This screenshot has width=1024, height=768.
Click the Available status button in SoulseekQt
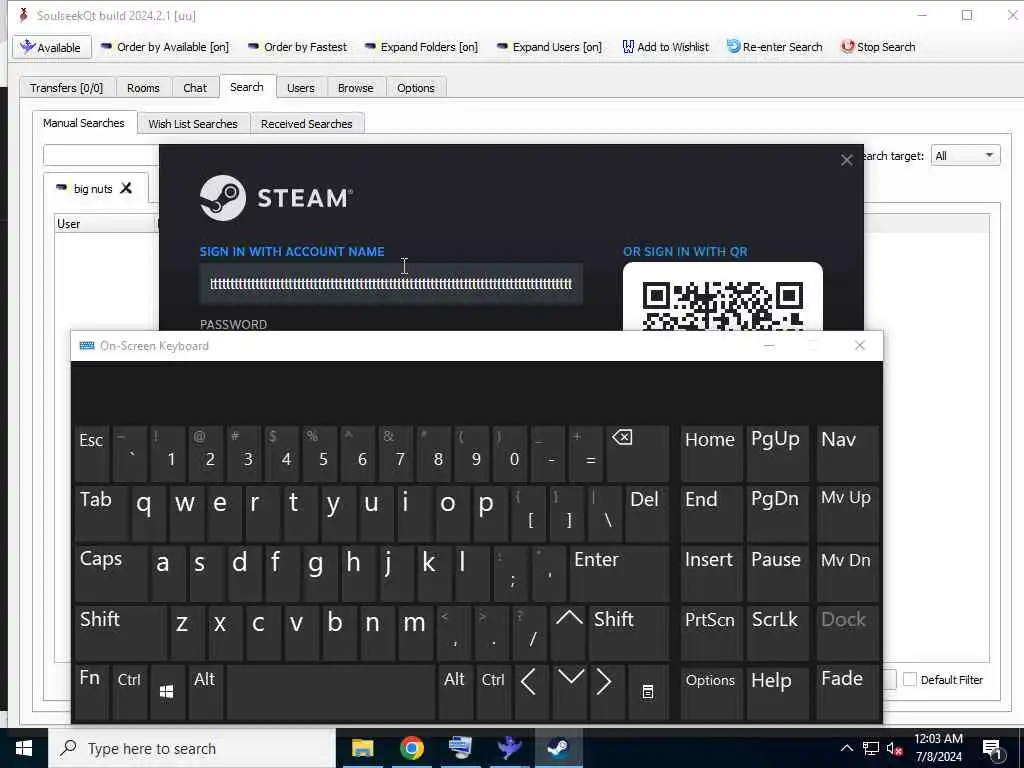[50, 47]
